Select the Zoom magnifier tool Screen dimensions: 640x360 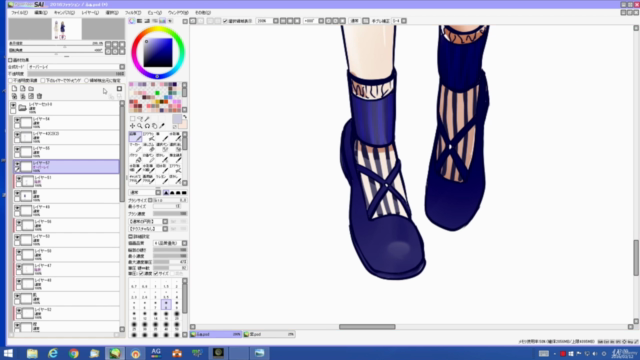click(140, 126)
